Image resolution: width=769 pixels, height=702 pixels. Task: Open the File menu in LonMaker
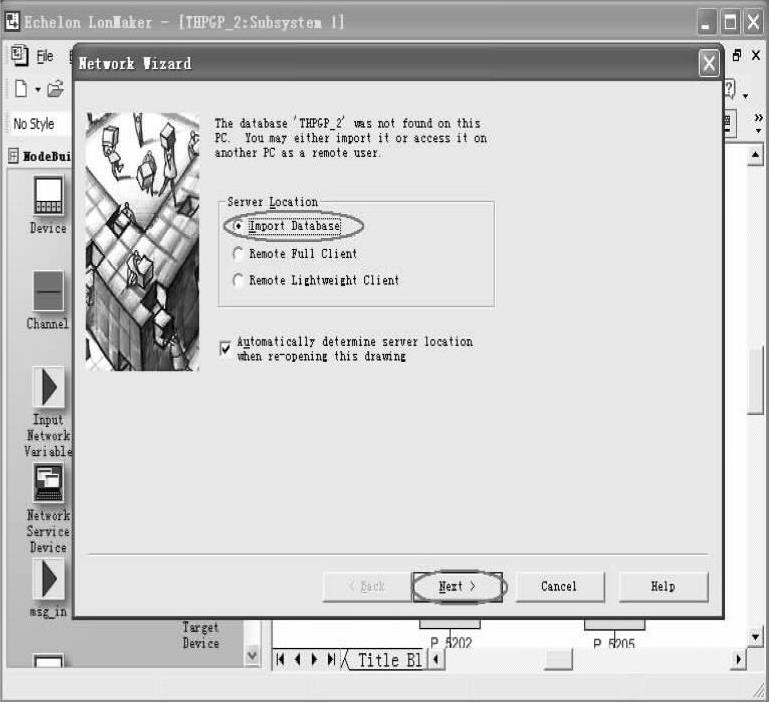(x=45, y=56)
